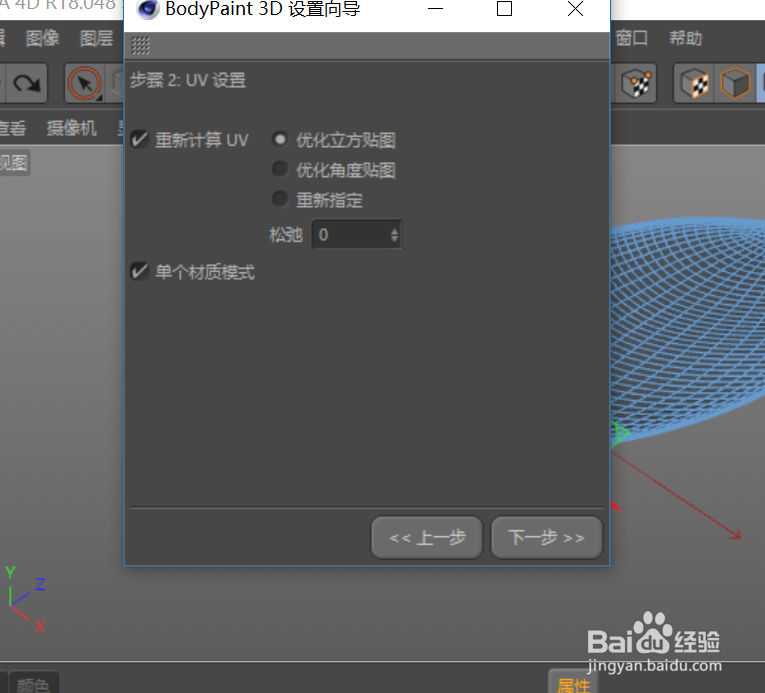The width and height of the screenshot is (765, 693).
Task: Choose the 重新指定 radio option
Action: pyautogui.click(x=280, y=200)
